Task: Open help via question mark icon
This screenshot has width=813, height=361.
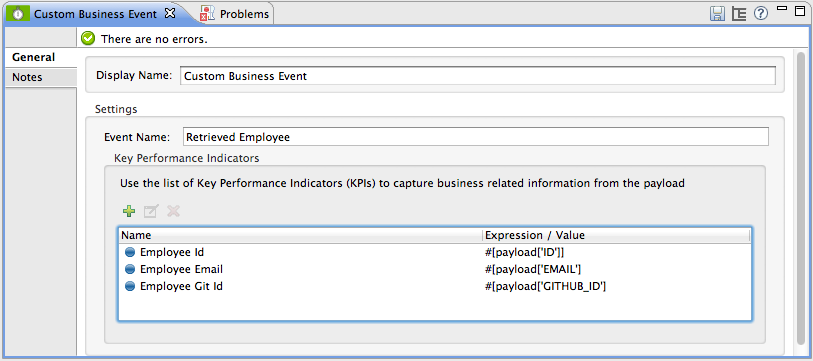Action: [x=761, y=14]
